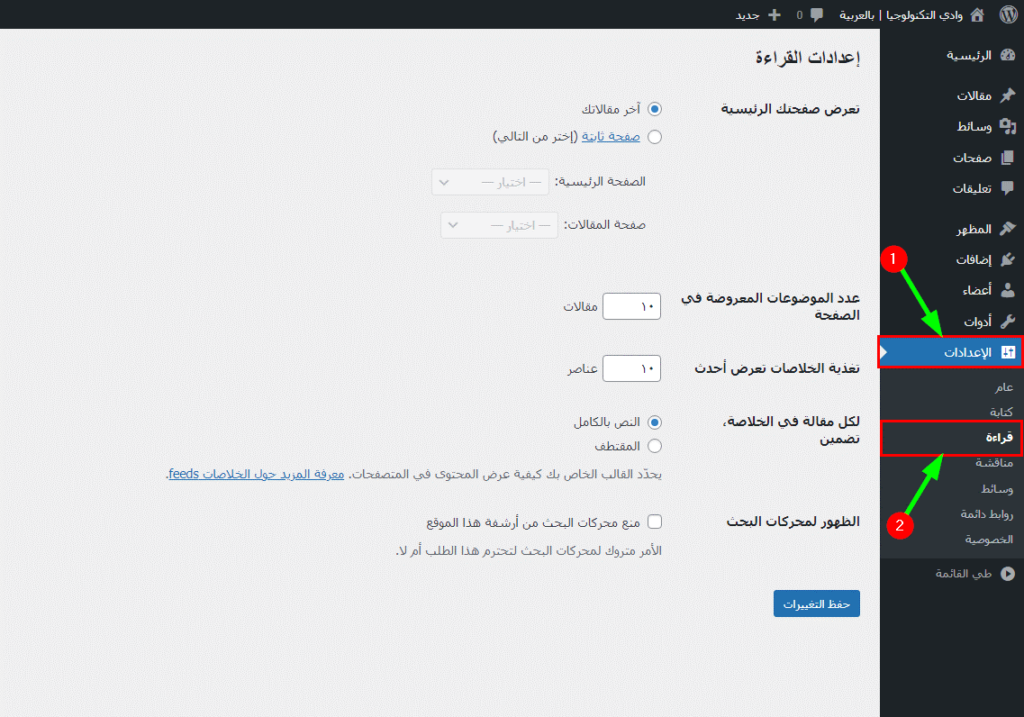Open the قراءة settings submenu item

click(999, 437)
